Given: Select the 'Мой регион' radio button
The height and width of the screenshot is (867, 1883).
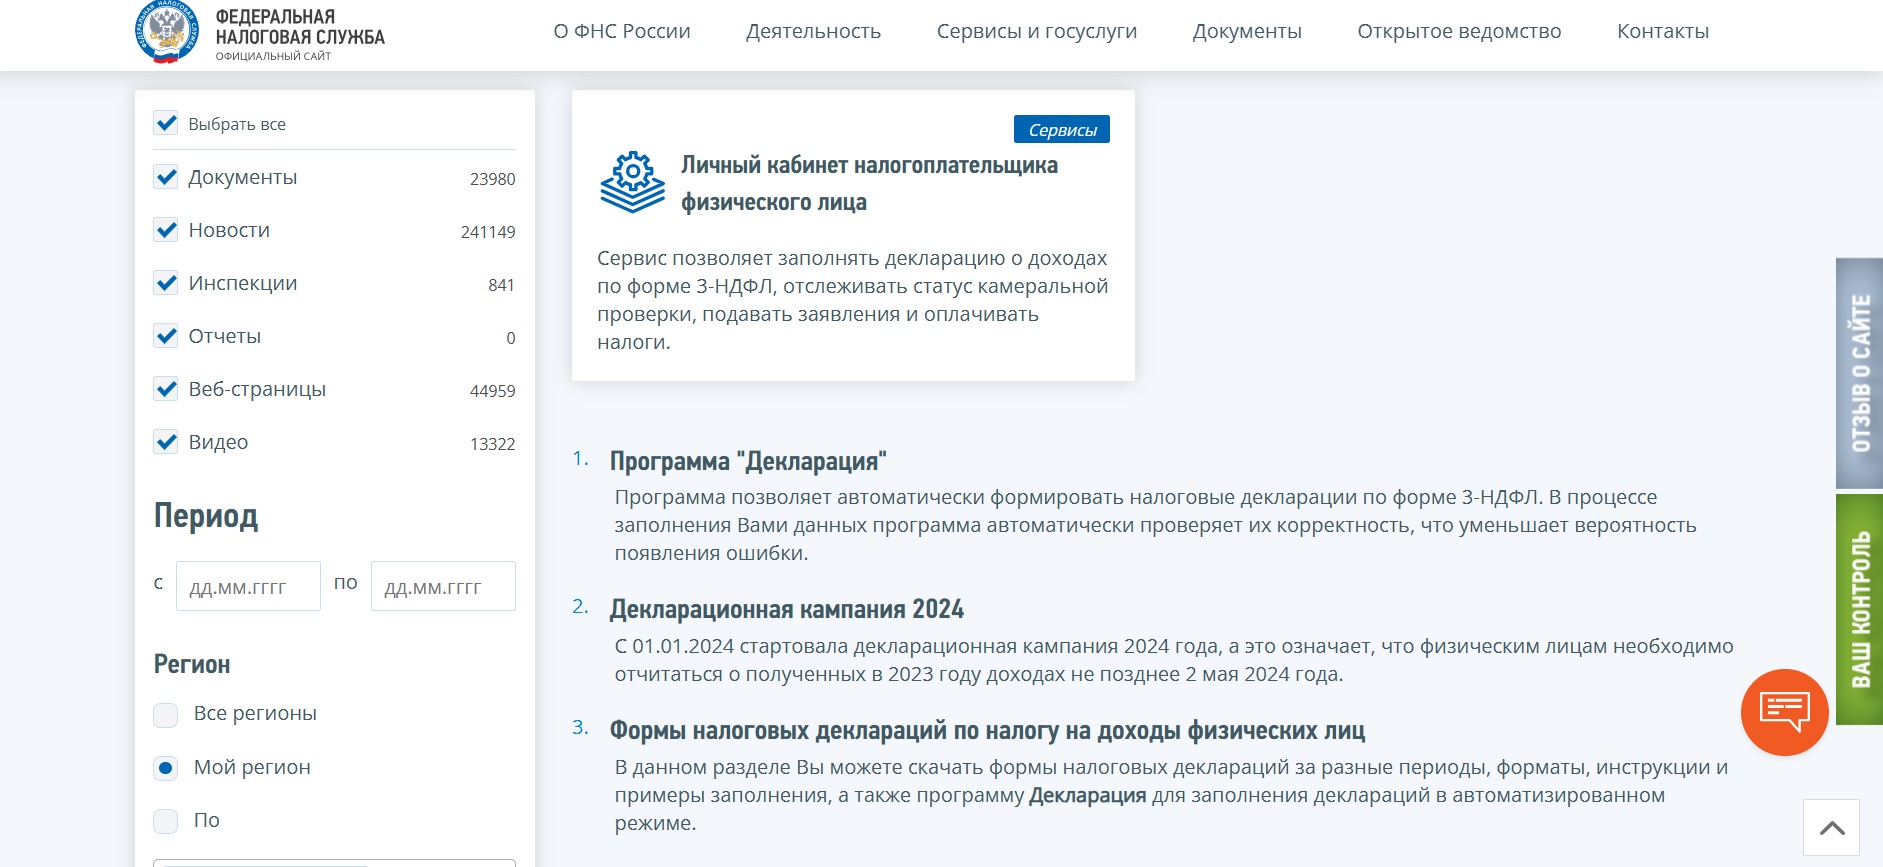Looking at the screenshot, I should (x=166, y=768).
